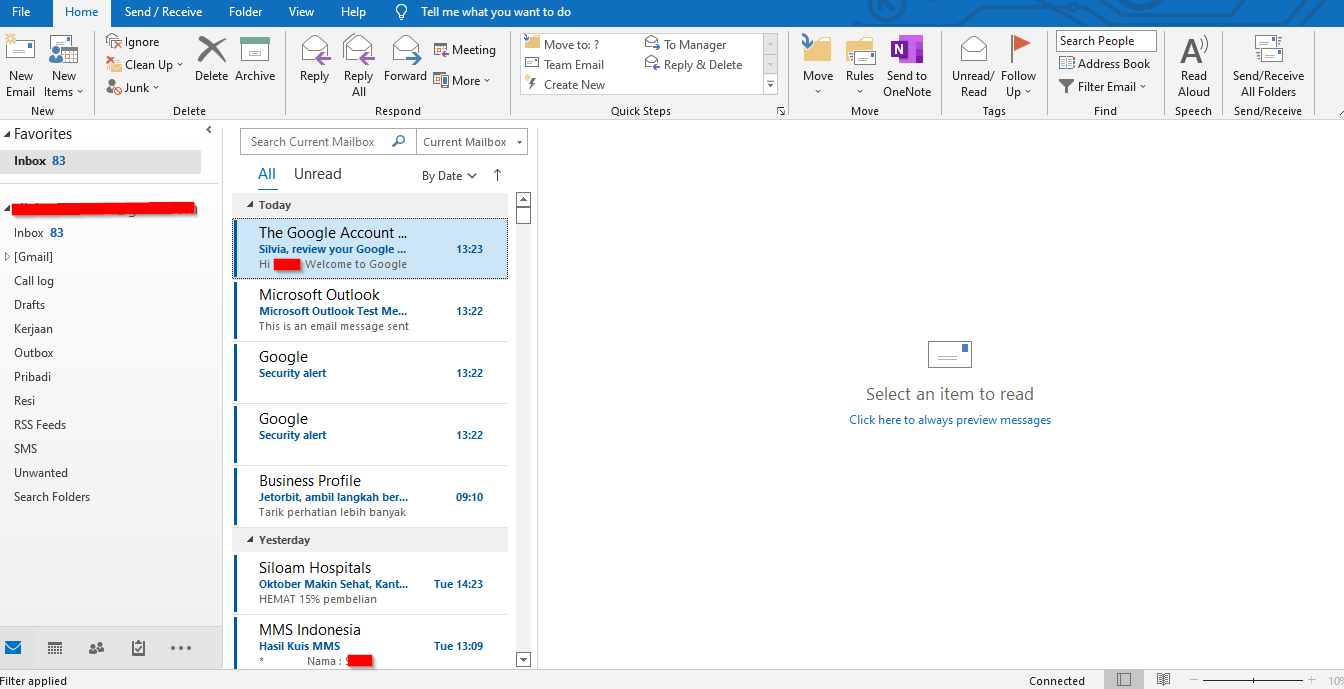1344x689 pixels.
Task: Respond with a Meeting
Action: (465, 50)
